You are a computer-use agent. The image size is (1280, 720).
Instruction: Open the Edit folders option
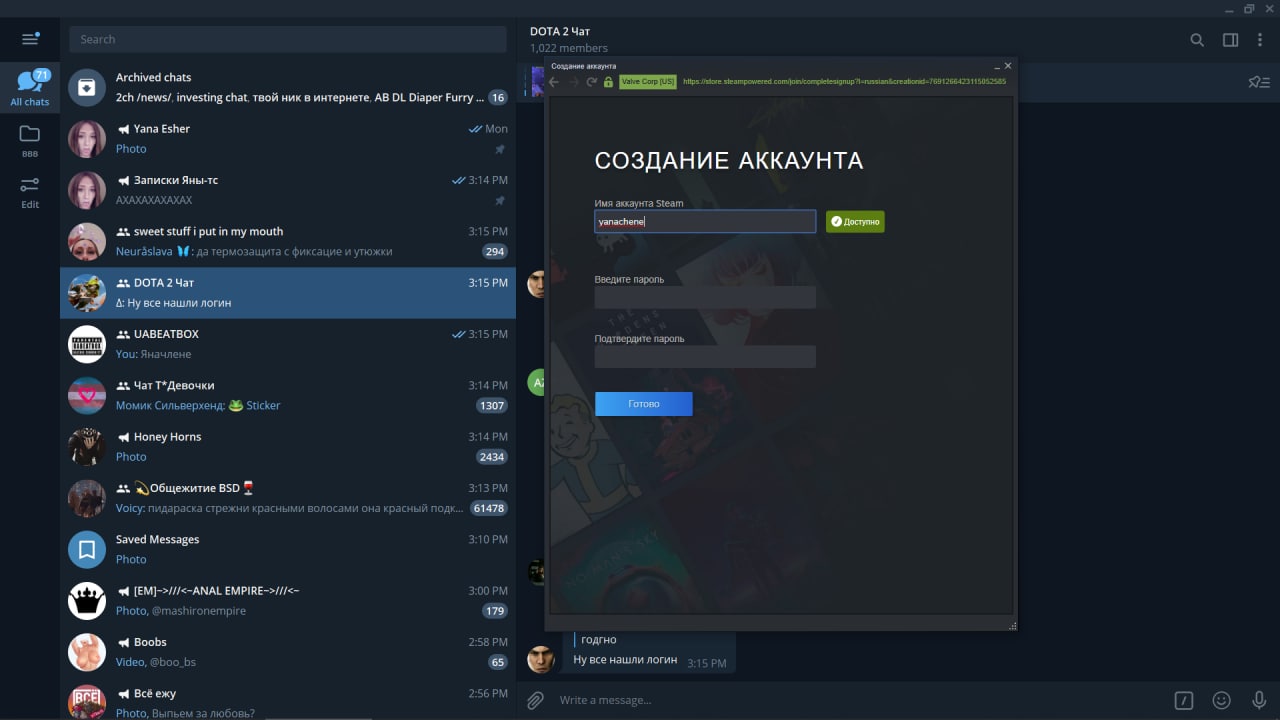coord(30,192)
